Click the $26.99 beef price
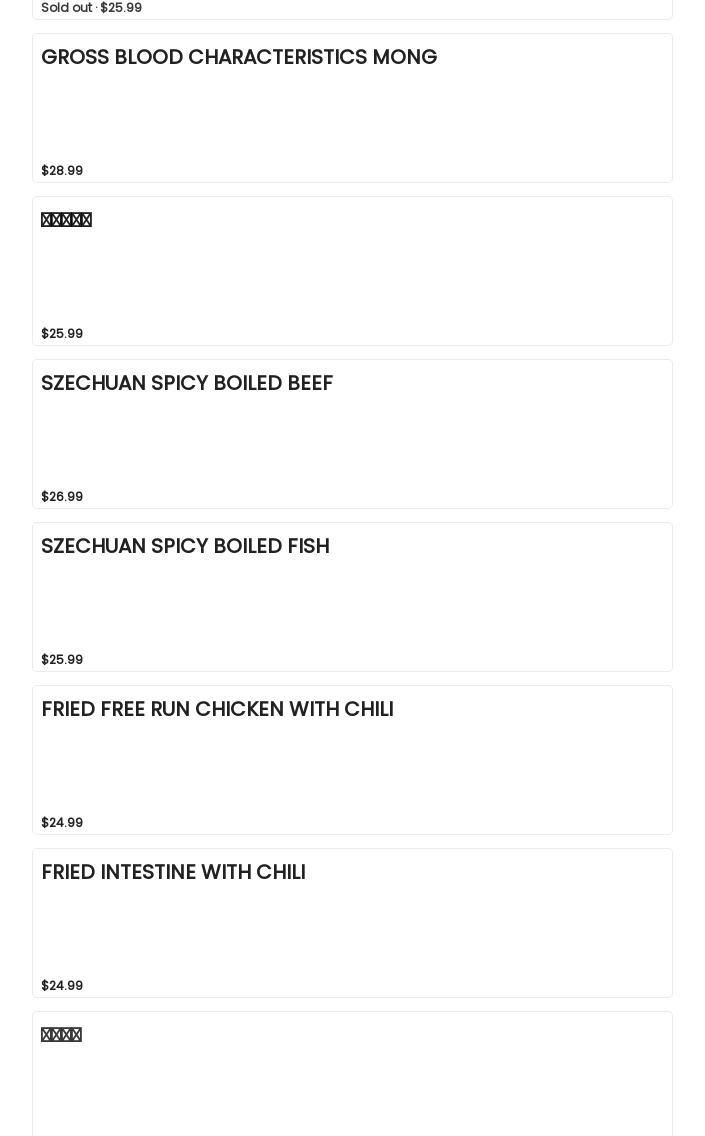Viewport: 705px width, 1136px height. (x=62, y=497)
